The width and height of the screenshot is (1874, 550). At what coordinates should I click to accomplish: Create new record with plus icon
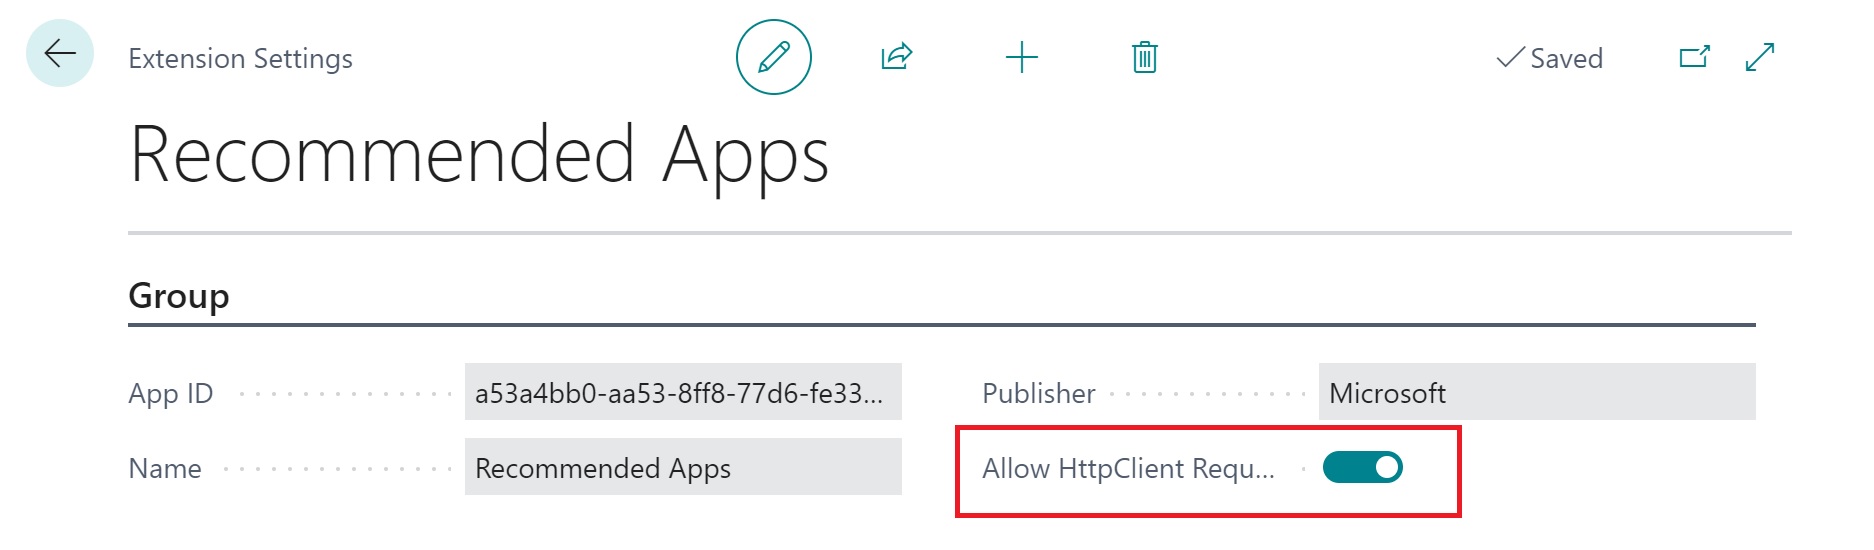coord(1021,57)
